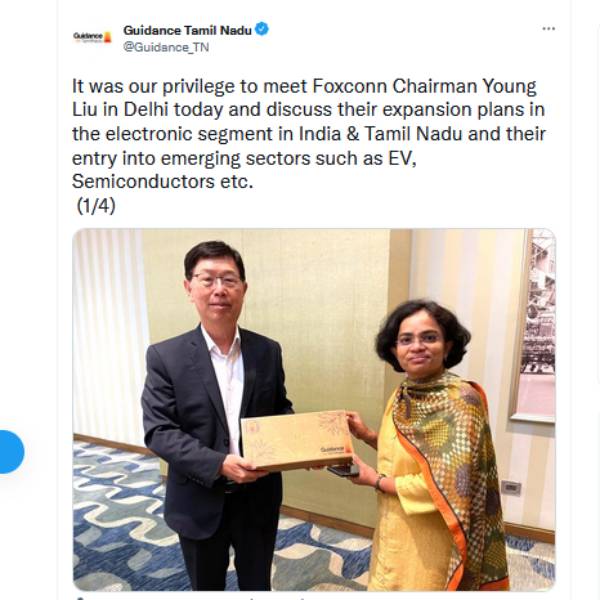
Task: Open the Guidance Tamil Nadu profile avatar
Action: (92, 37)
